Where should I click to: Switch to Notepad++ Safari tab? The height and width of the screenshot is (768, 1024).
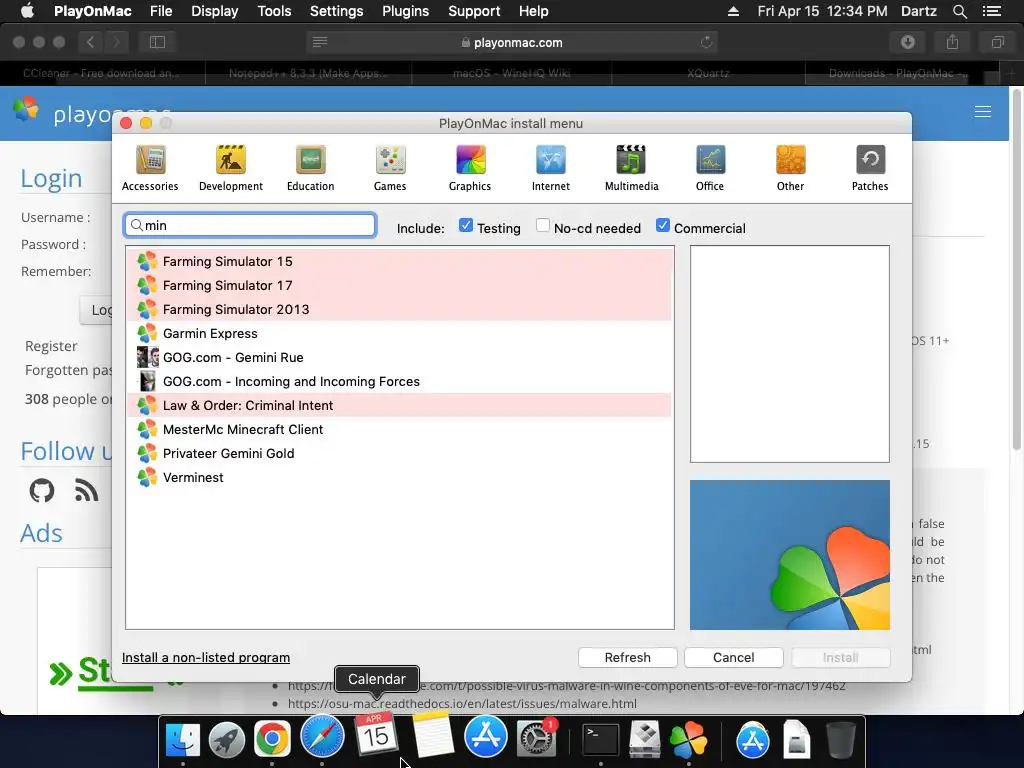coord(308,73)
